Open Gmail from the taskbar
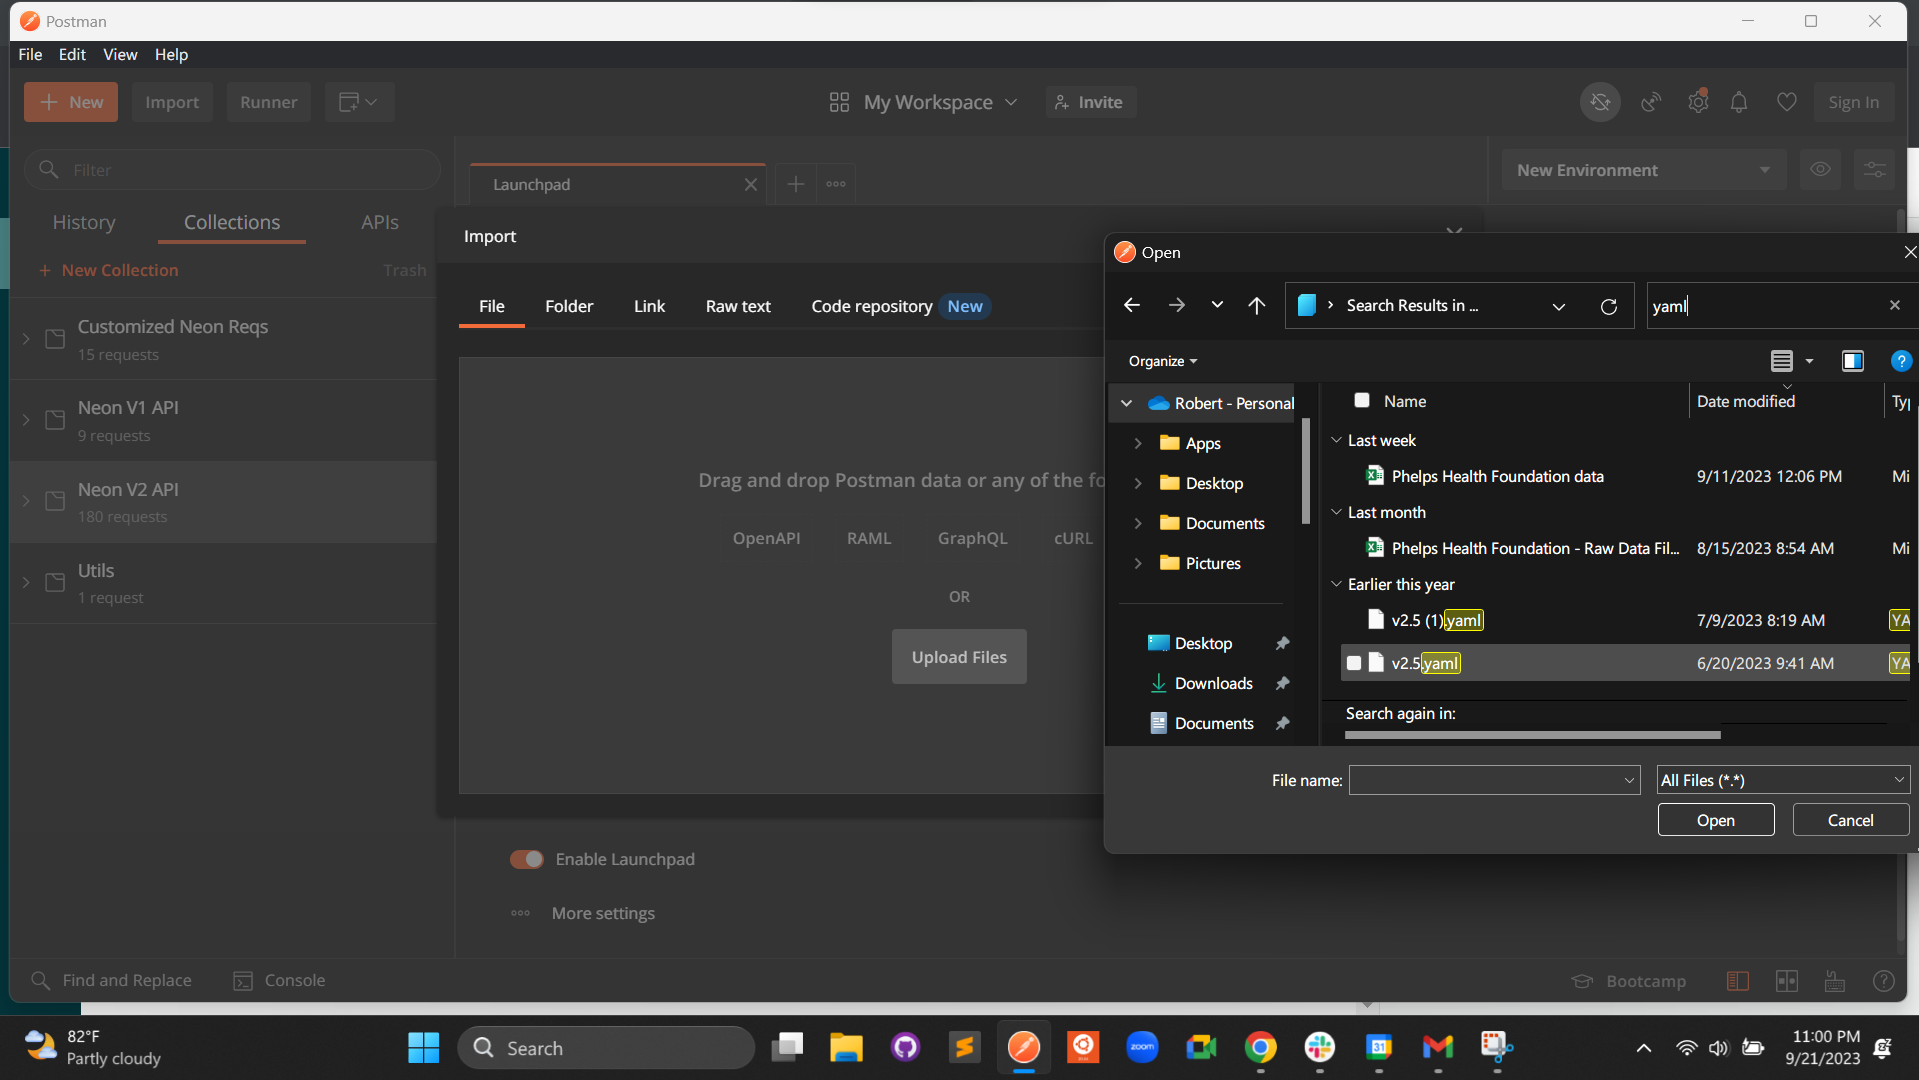Image resolution: width=1919 pixels, height=1080 pixels. coord(1438,1048)
